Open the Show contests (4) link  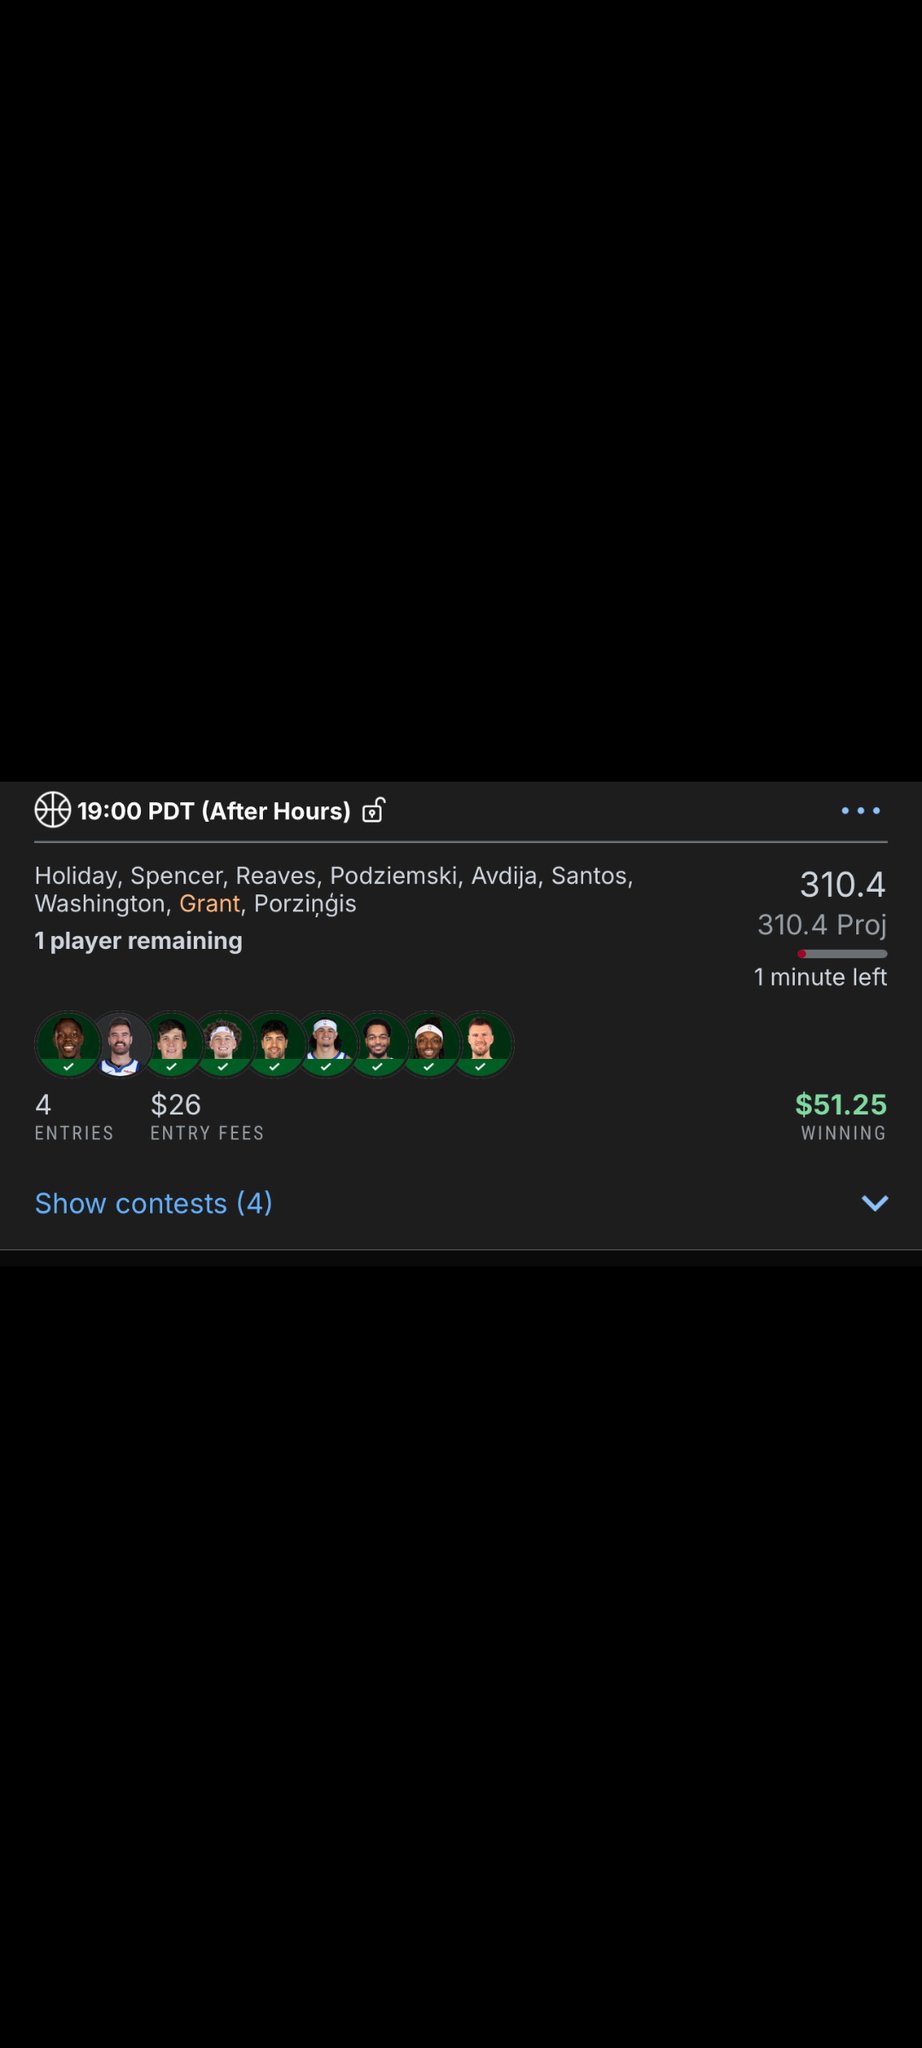[x=154, y=1203]
